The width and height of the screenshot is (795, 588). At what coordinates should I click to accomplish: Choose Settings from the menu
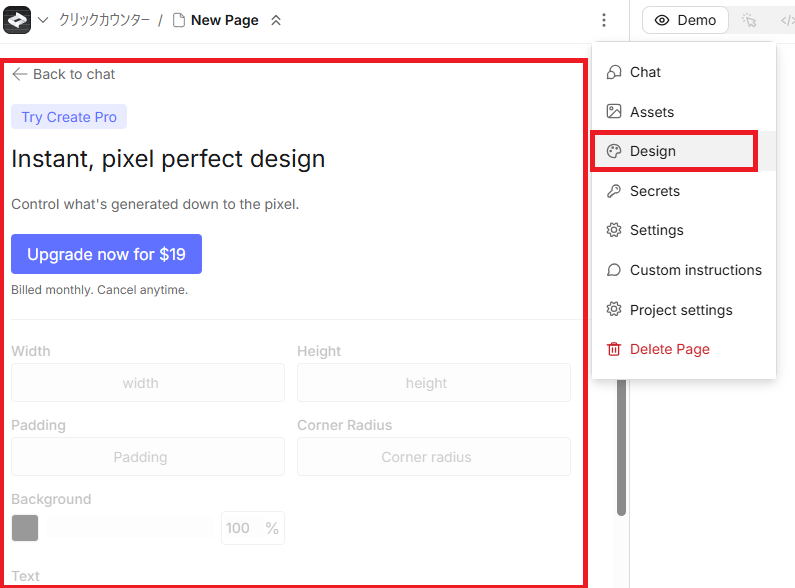tap(683, 230)
